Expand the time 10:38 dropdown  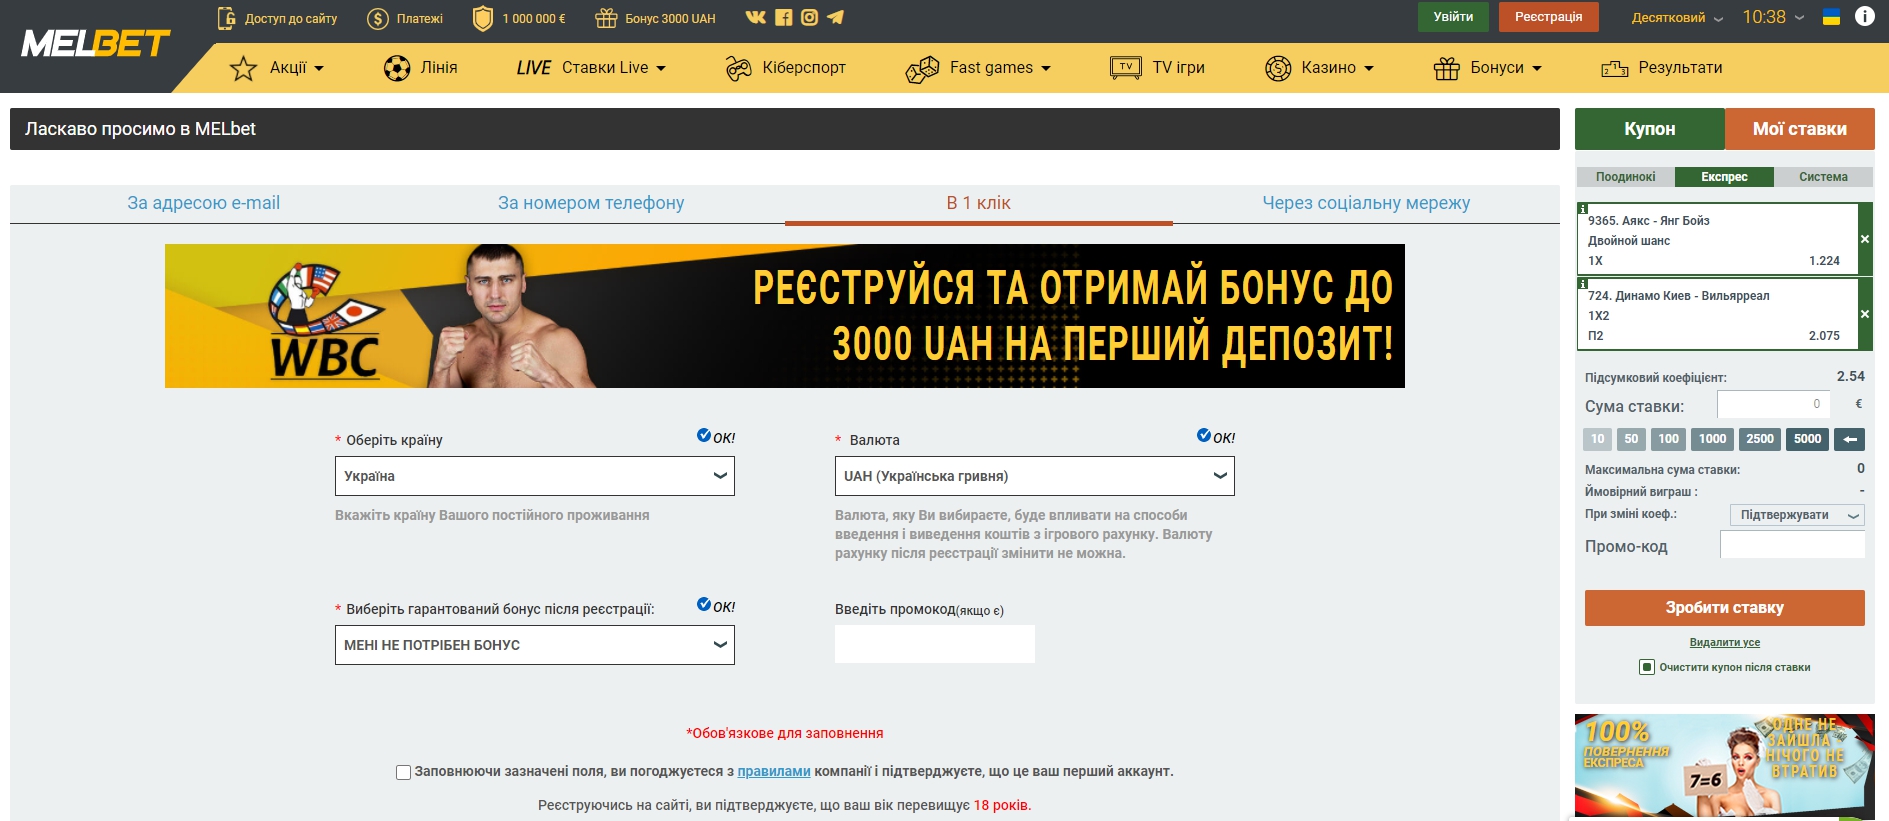point(1773,17)
